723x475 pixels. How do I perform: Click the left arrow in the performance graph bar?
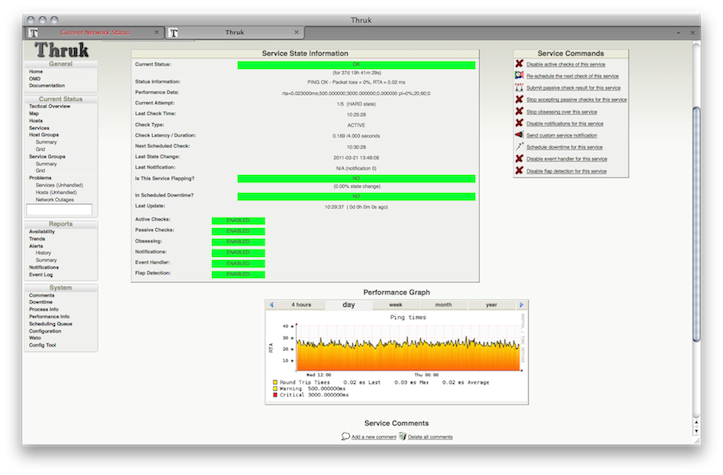click(x=271, y=305)
